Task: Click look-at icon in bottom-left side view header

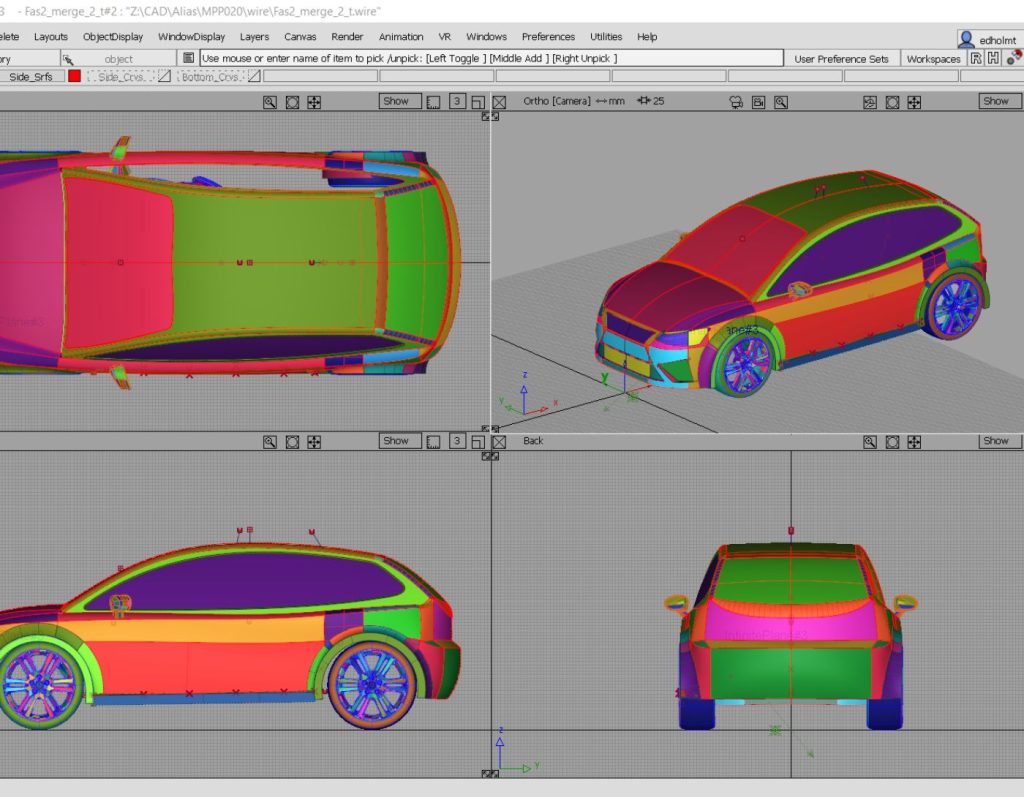Action: coord(292,442)
